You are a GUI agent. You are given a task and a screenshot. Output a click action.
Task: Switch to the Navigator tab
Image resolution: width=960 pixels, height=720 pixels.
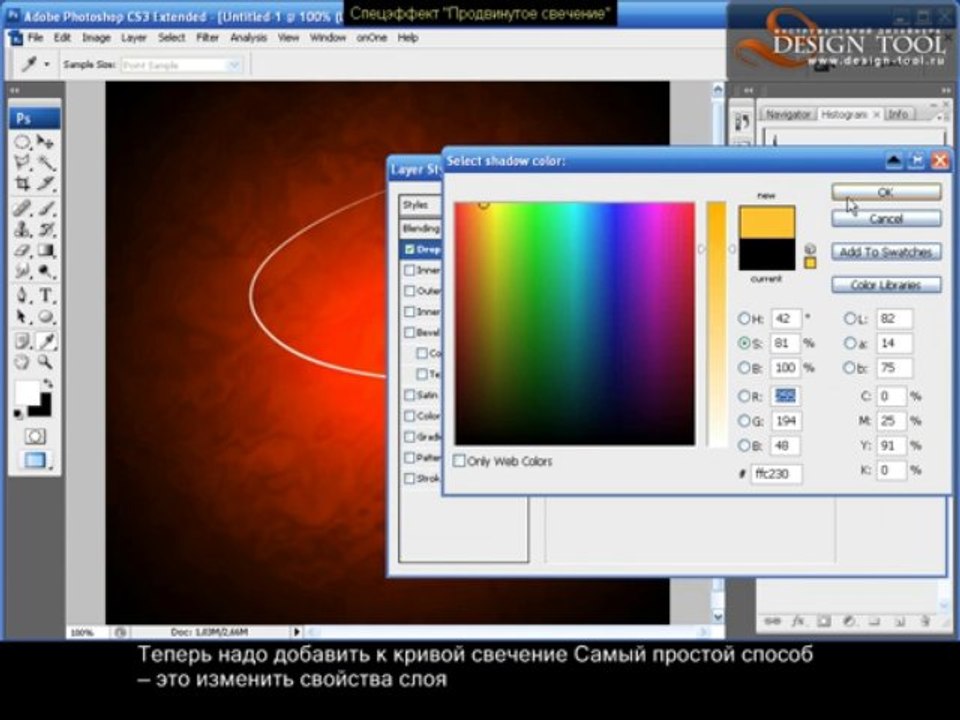[x=788, y=114]
